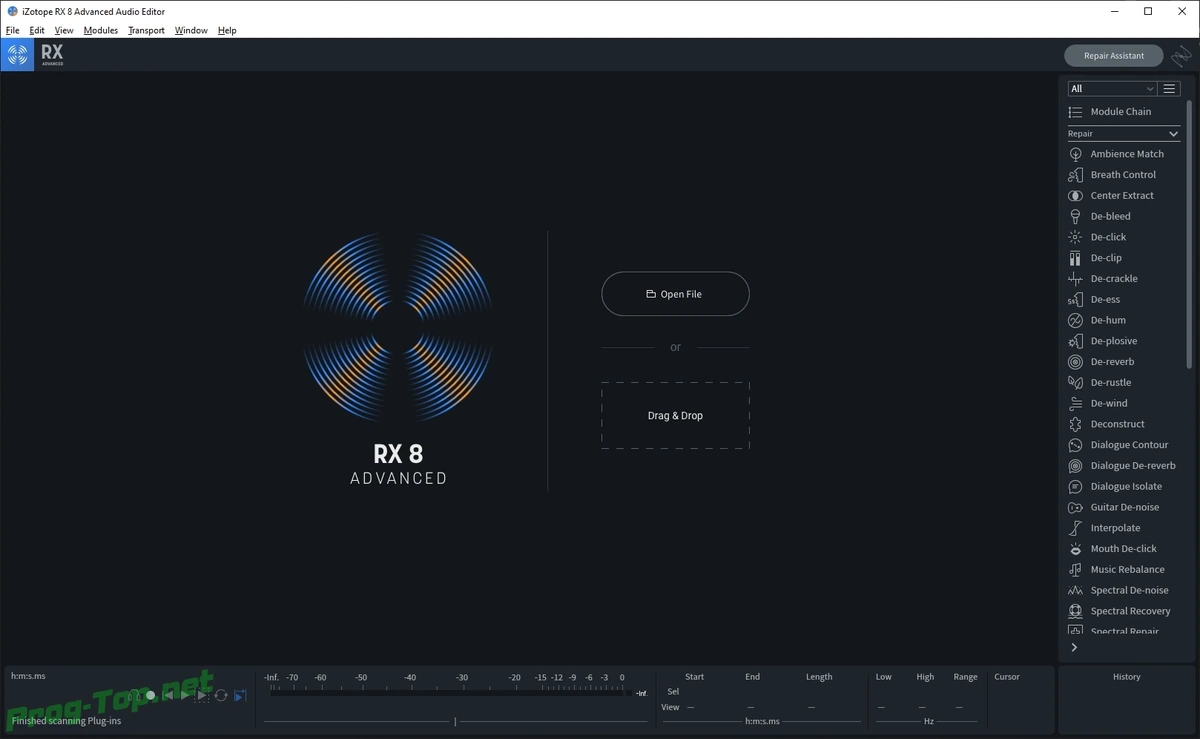Open the All module filter dropdown
Screen dimensions: 1200x739
click(1112, 89)
